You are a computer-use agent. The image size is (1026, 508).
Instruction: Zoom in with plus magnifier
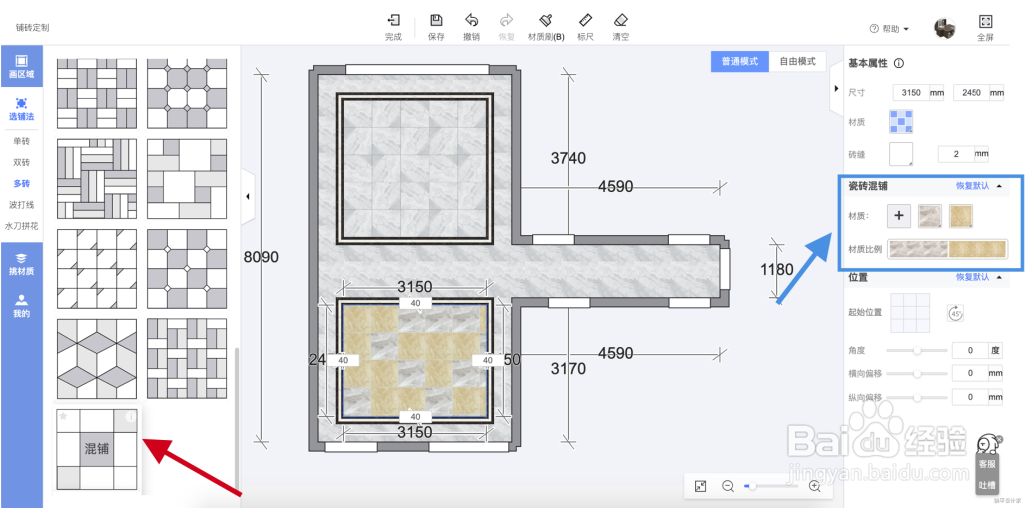click(x=815, y=486)
